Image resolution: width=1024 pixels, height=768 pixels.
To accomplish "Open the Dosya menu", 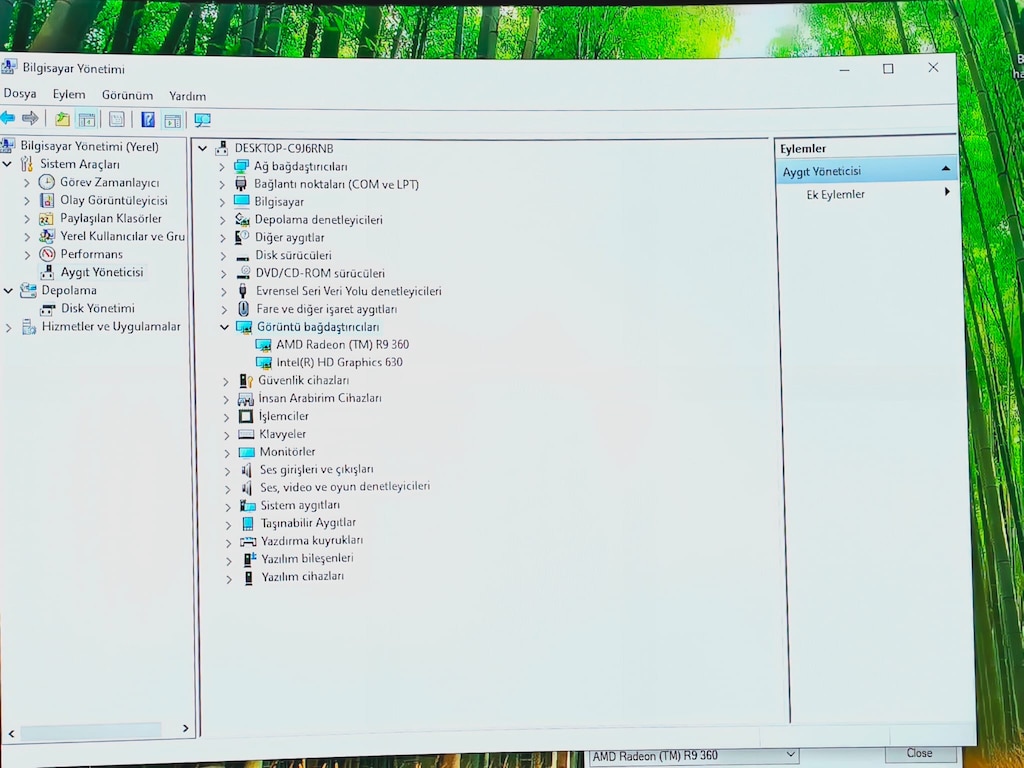I will pos(20,93).
